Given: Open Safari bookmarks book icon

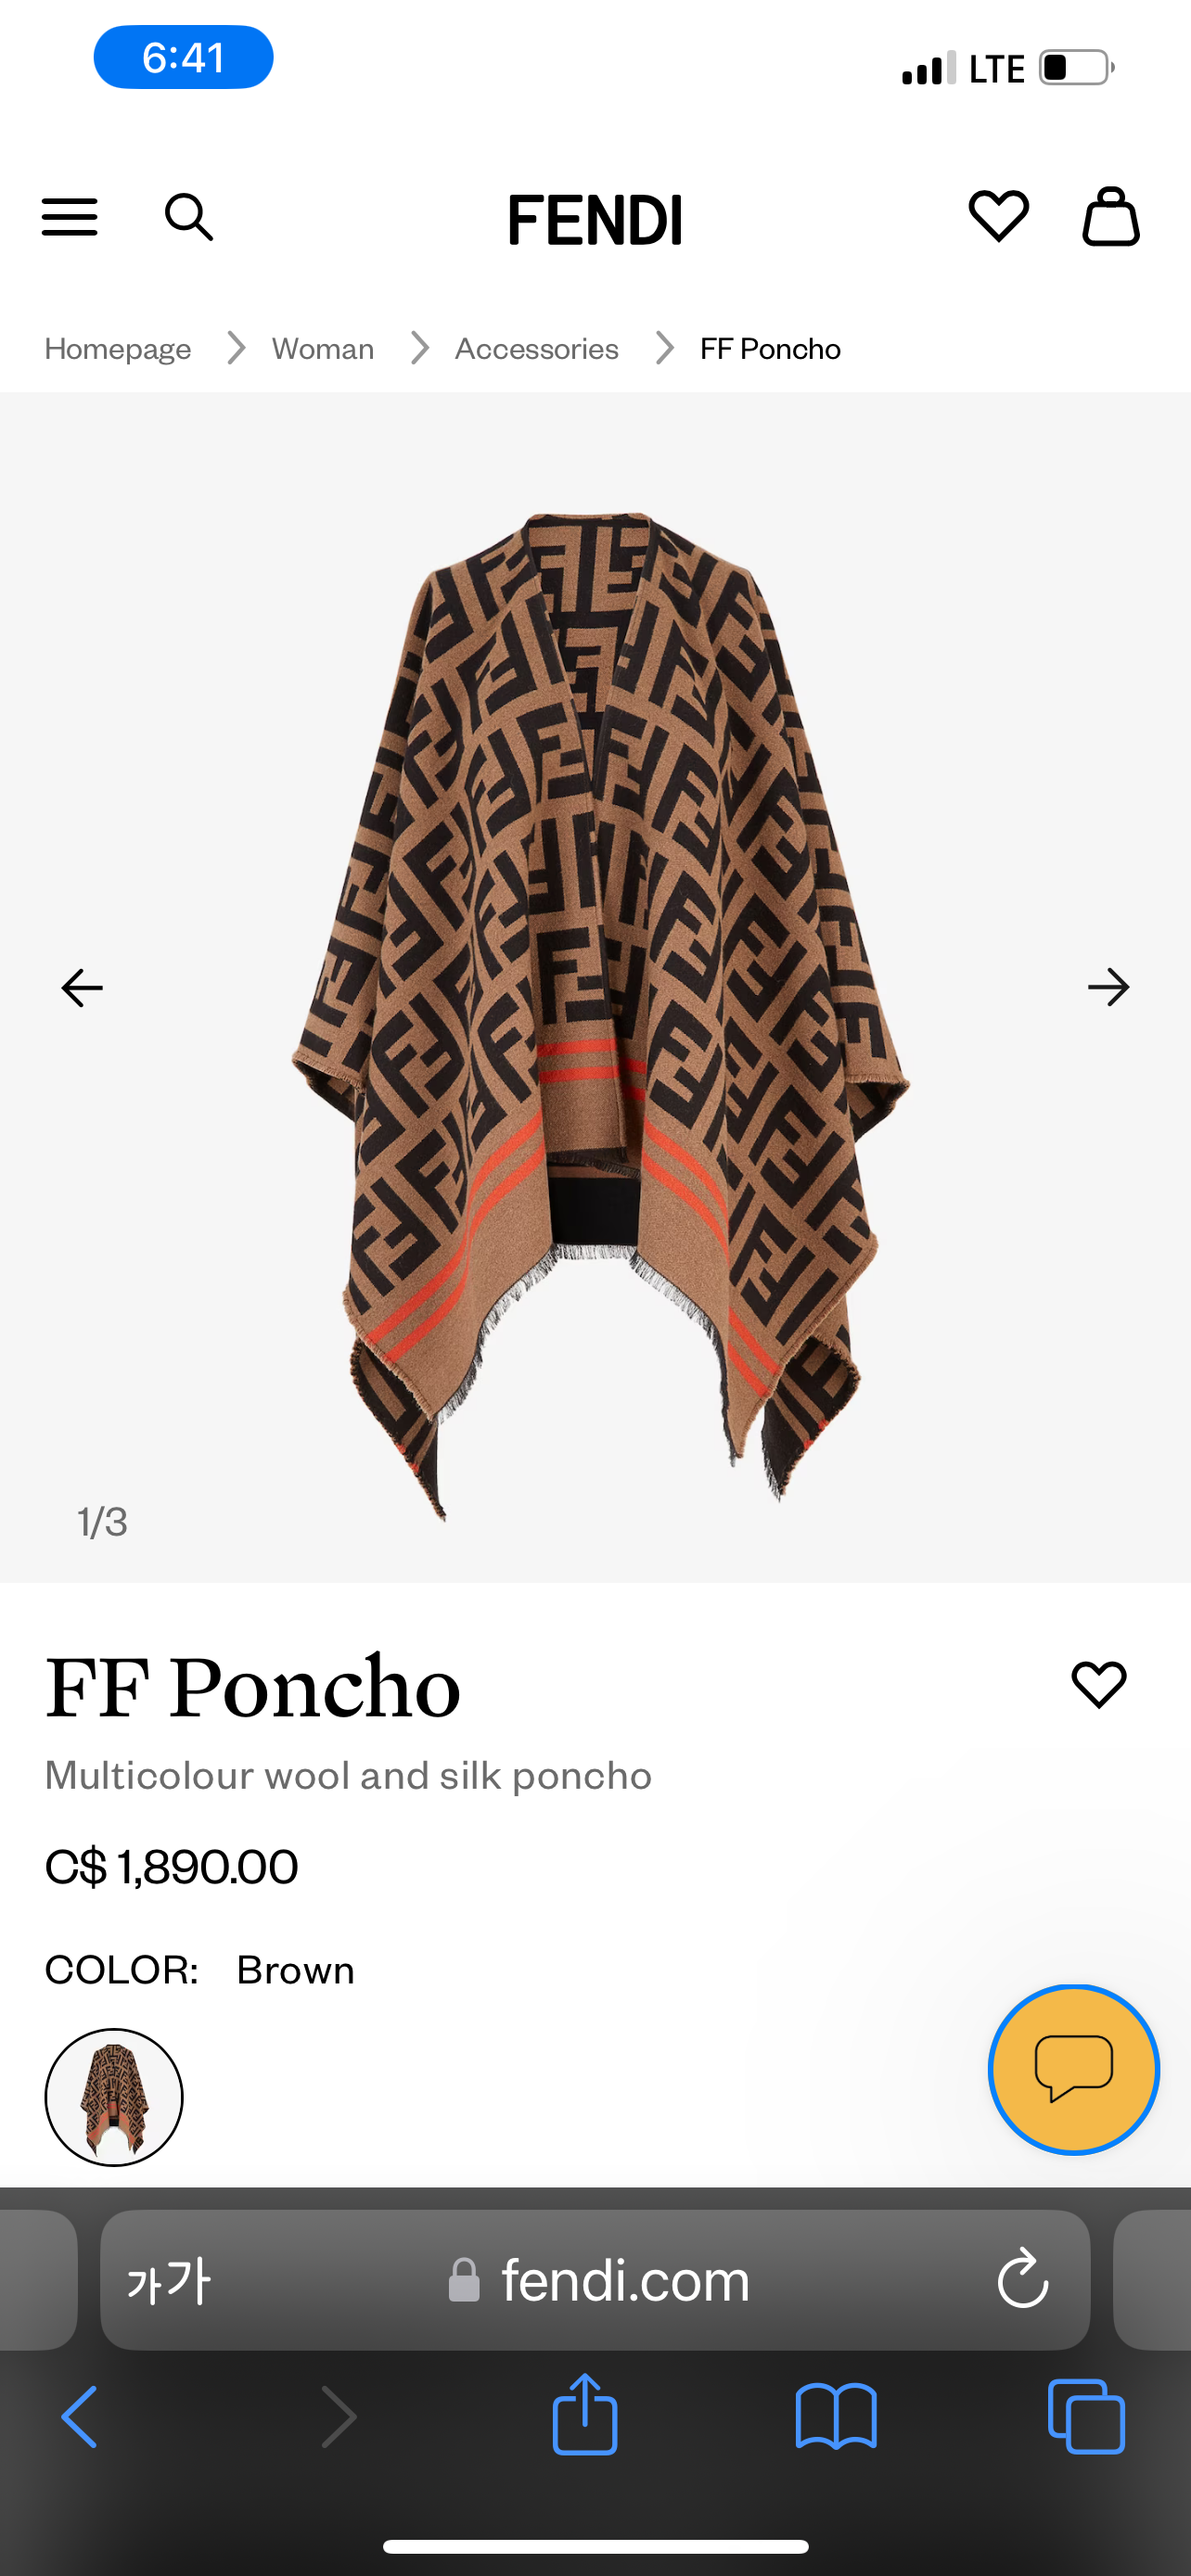Looking at the screenshot, I should click(x=836, y=2416).
